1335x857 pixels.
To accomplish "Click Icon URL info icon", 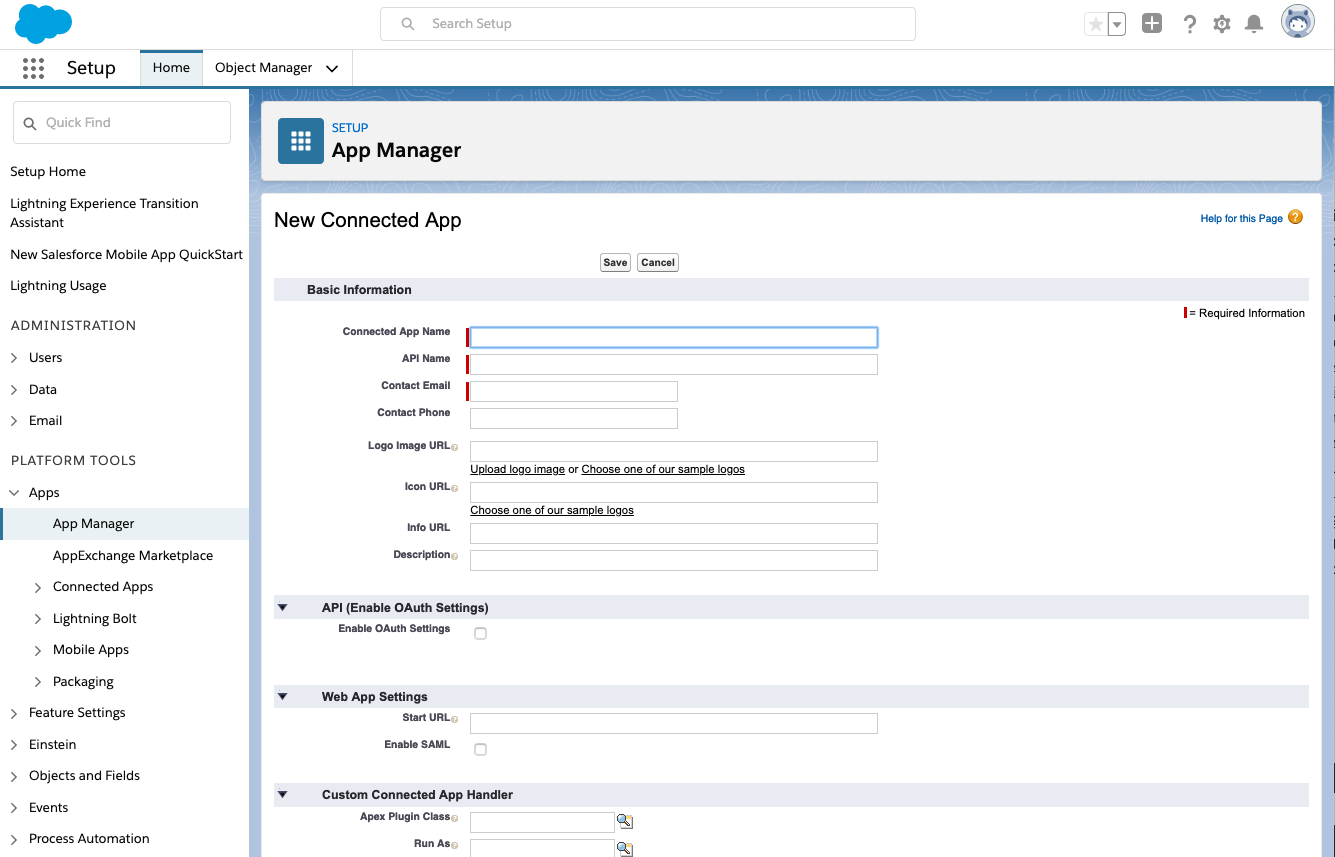I will click(x=455, y=488).
